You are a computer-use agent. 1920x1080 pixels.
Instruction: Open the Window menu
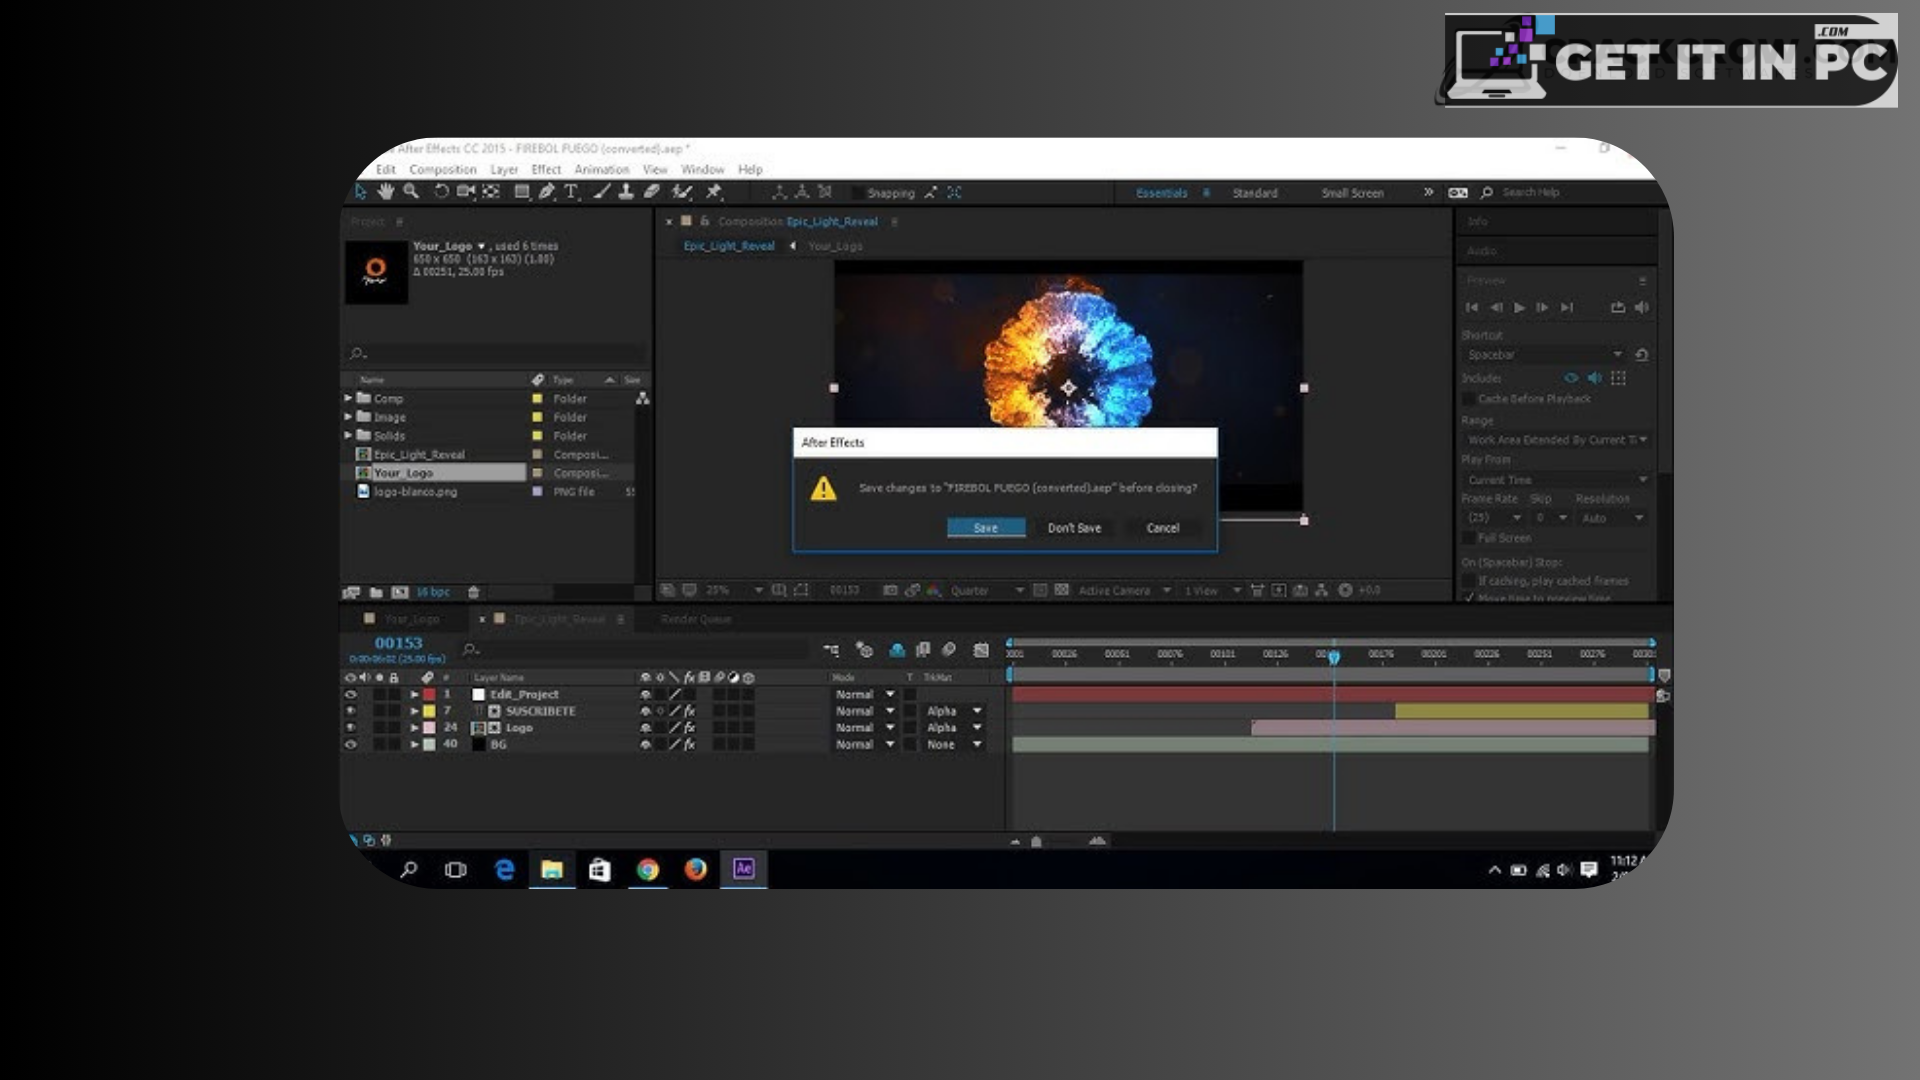coord(702,170)
